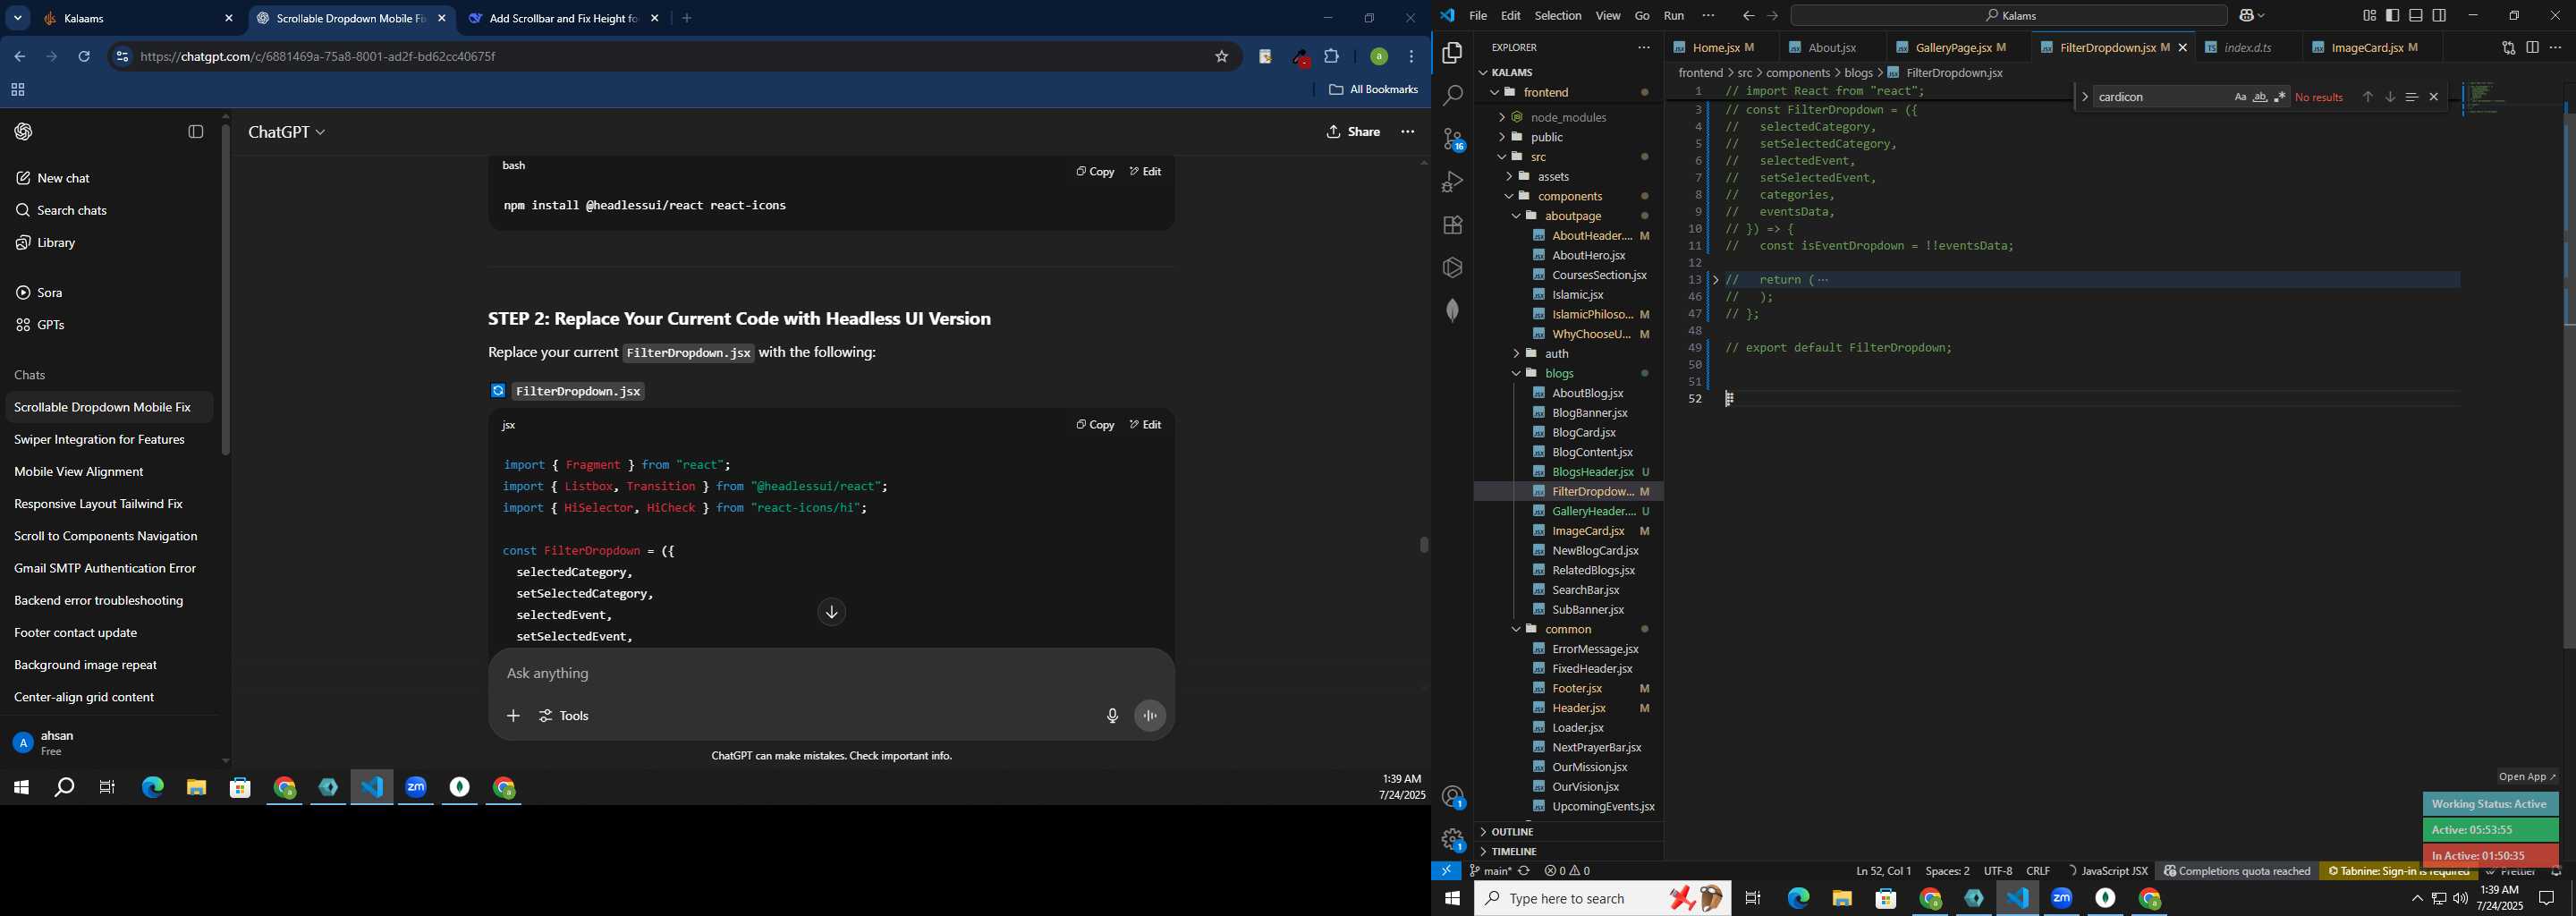Click scroll-to-bottom arrow in ChatGPT chat
This screenshot has height=916, width=2576.
tap(831, 612)
